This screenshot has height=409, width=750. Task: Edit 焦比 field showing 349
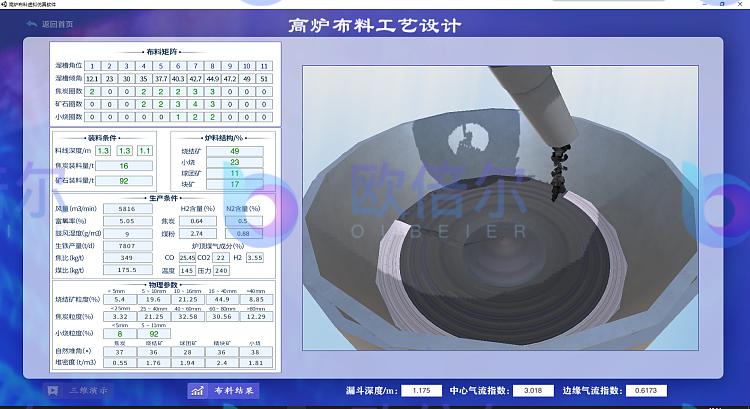pyautogui.click(x=128, y=258)
